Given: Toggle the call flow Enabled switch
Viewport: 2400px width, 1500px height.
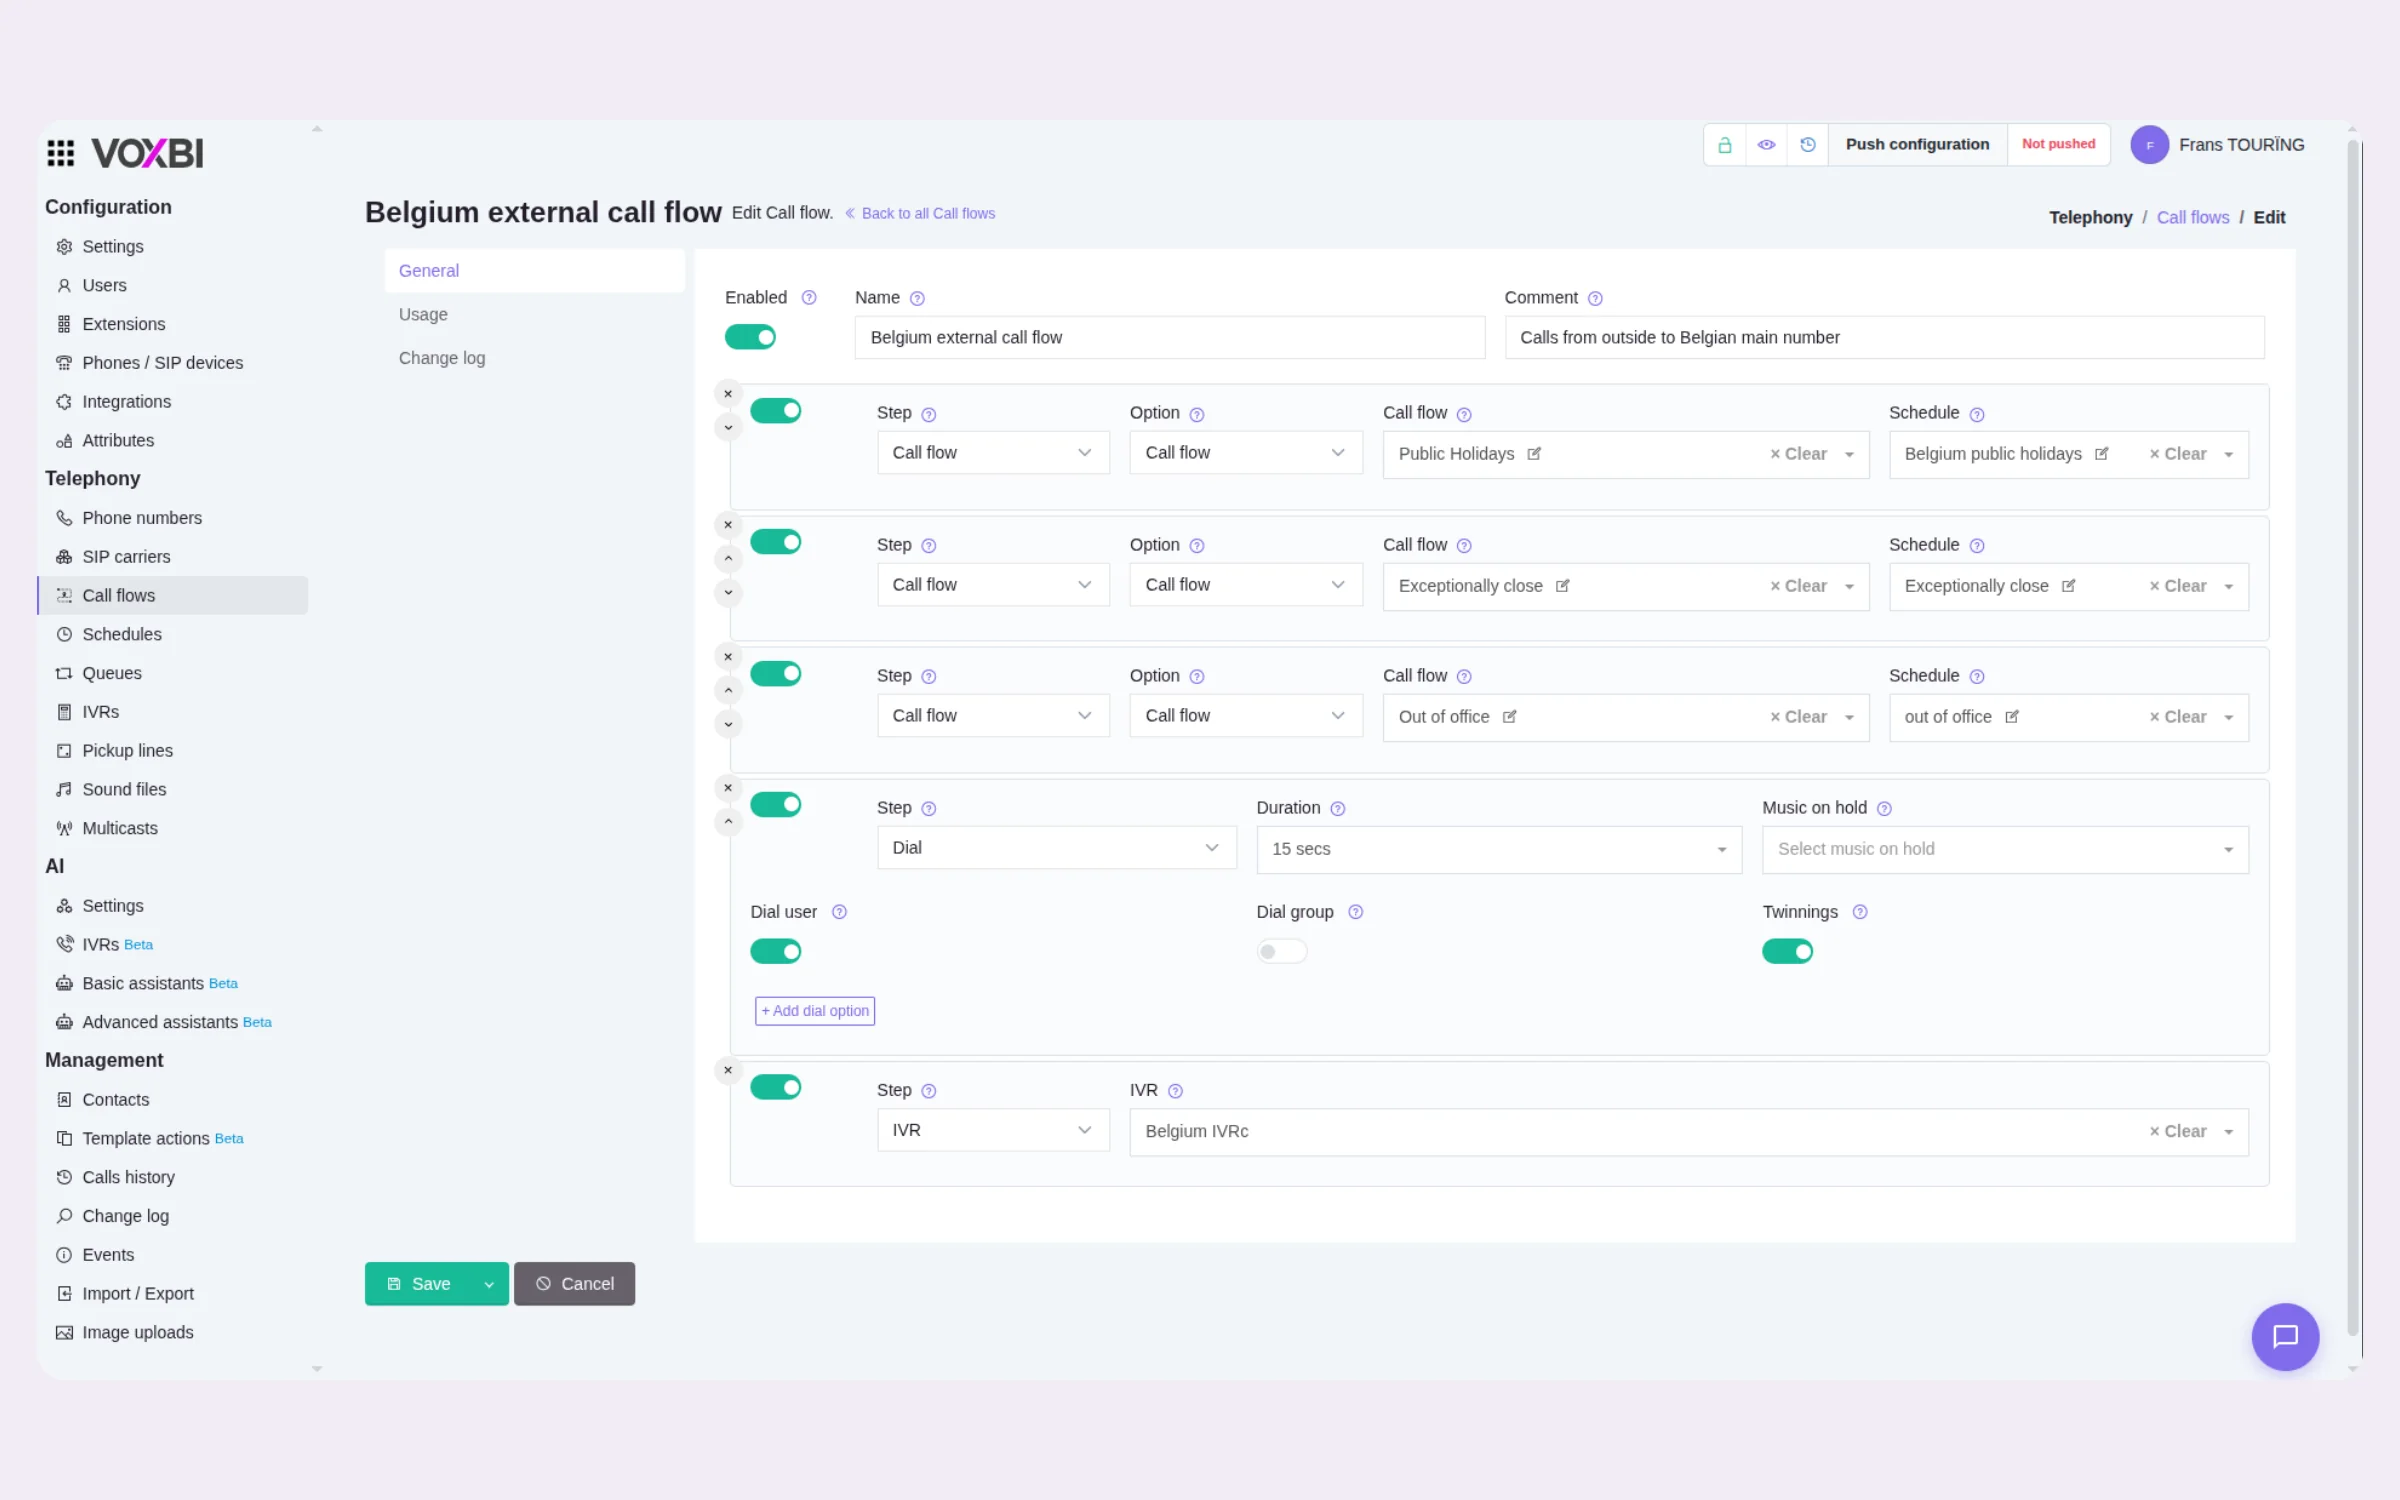Looking at the screenshot, I should 750,337.
